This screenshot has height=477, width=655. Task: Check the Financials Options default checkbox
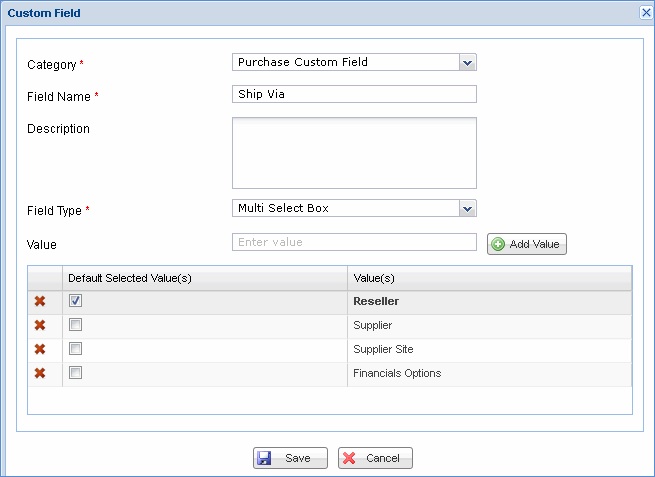[x=76, y=372]
